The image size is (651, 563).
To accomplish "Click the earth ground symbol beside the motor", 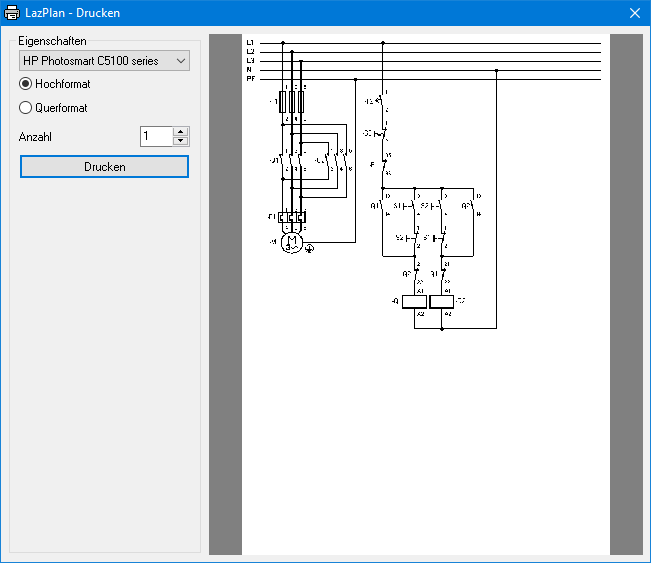I will point(310,248).
